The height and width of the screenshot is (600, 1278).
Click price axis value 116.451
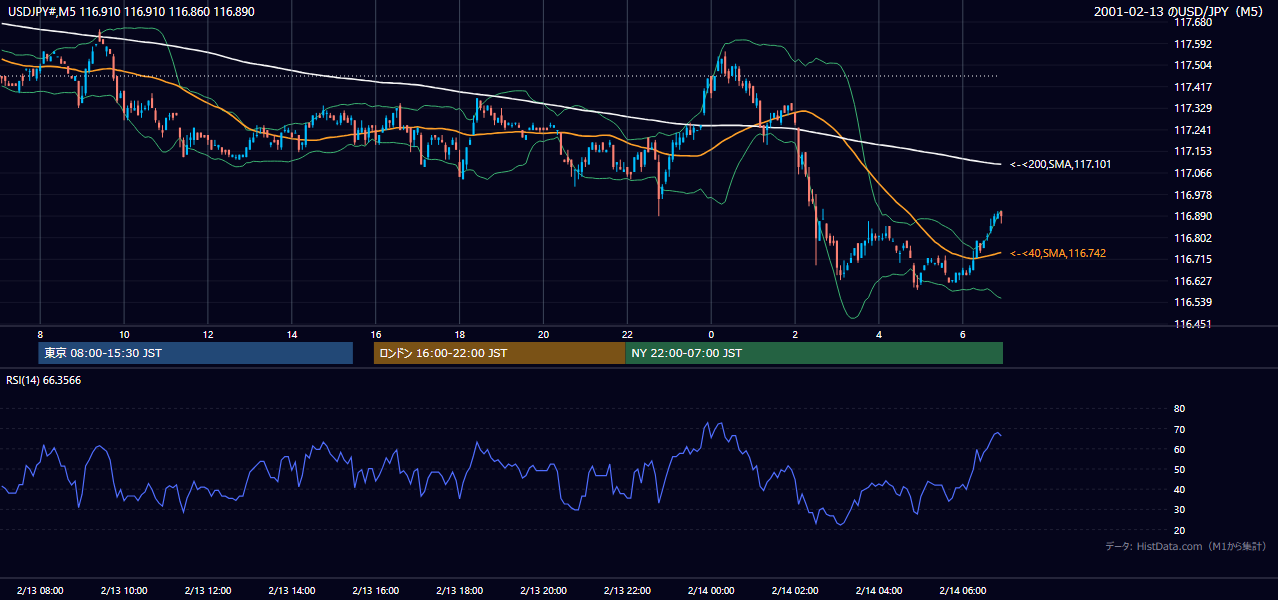coord(1193,324)
